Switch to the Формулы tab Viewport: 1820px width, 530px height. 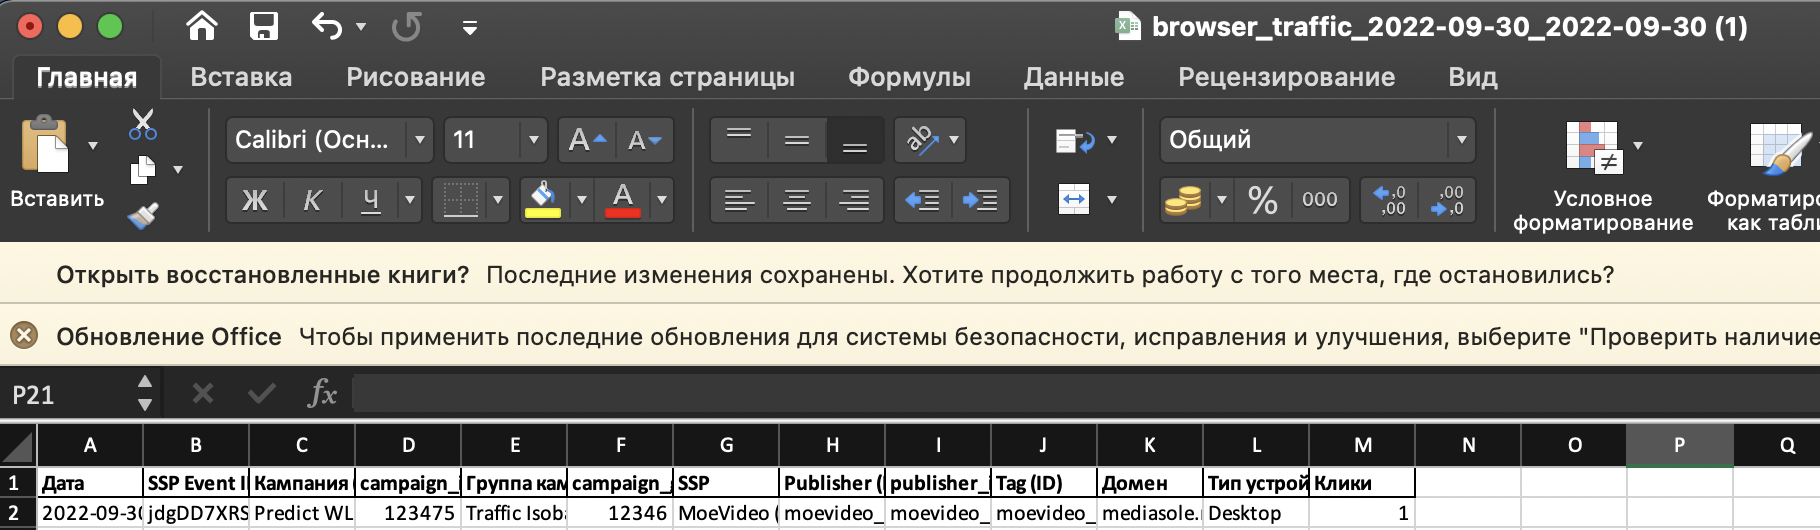(x=909, y=77)
